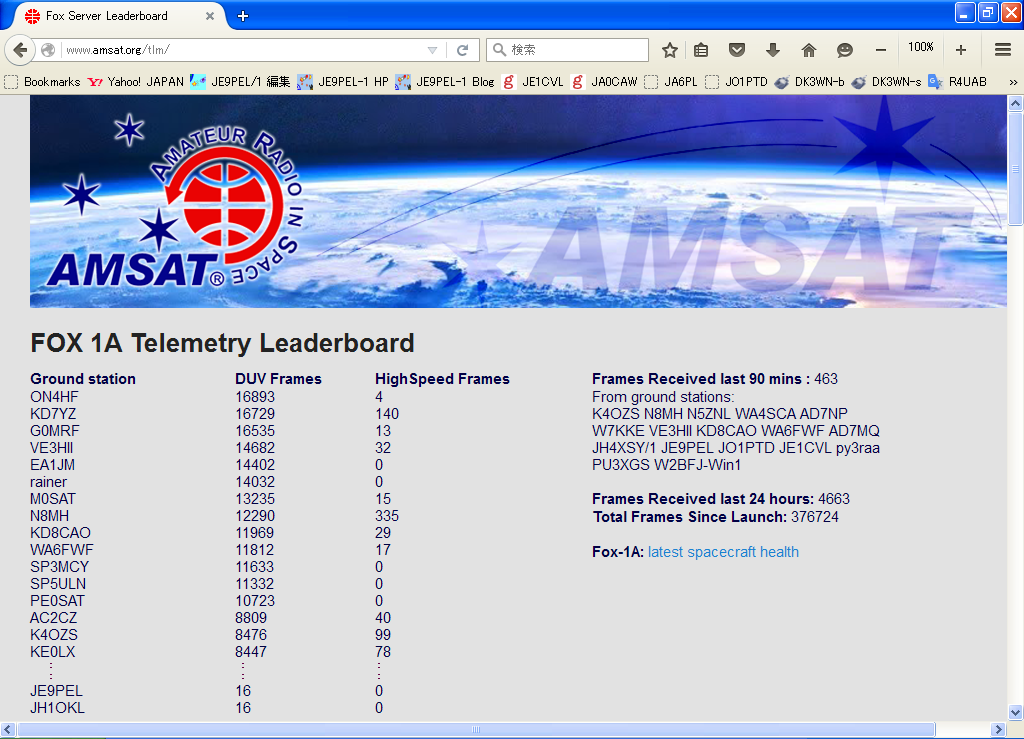Click the vertical scrollbar up arrow

coord(1015,103)
